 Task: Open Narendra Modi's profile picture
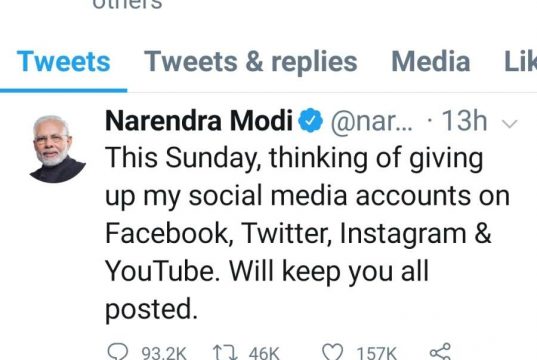click(x=58, y=149)
